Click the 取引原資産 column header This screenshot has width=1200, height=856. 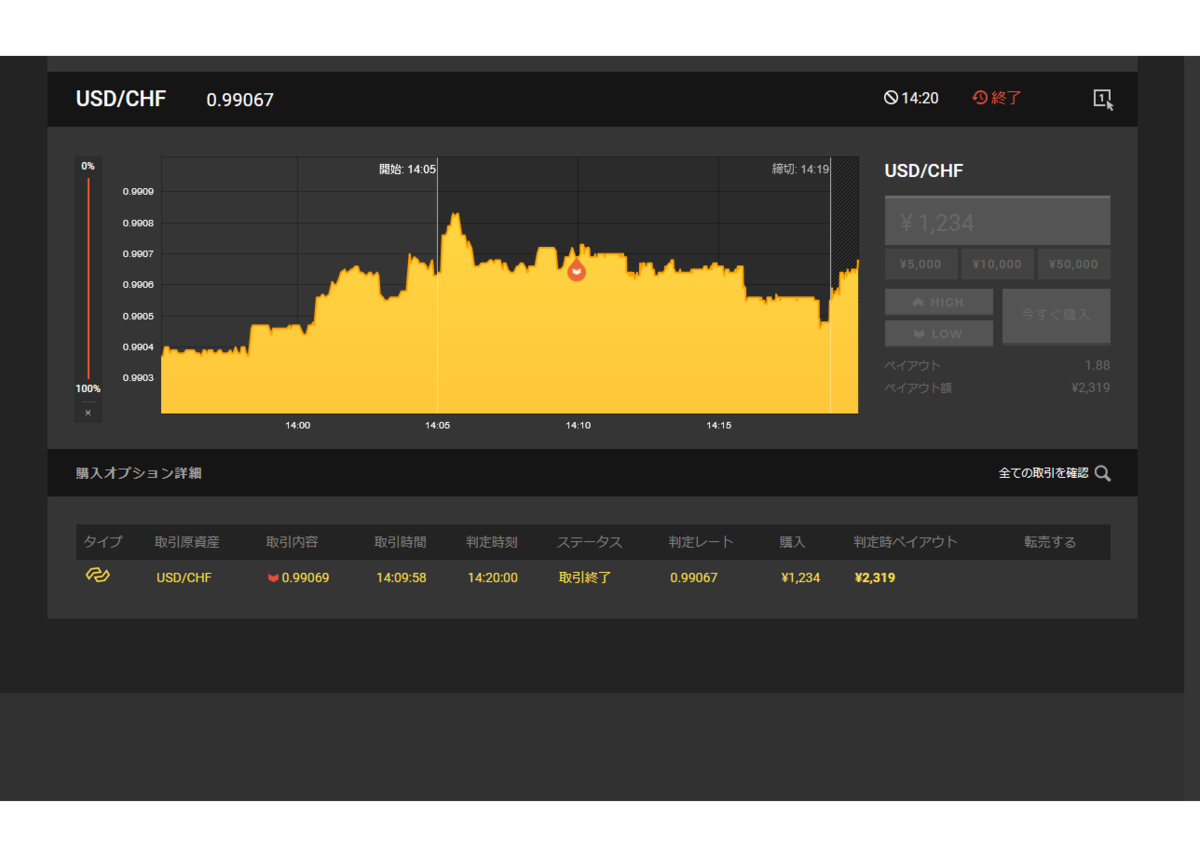pos(187,542)
